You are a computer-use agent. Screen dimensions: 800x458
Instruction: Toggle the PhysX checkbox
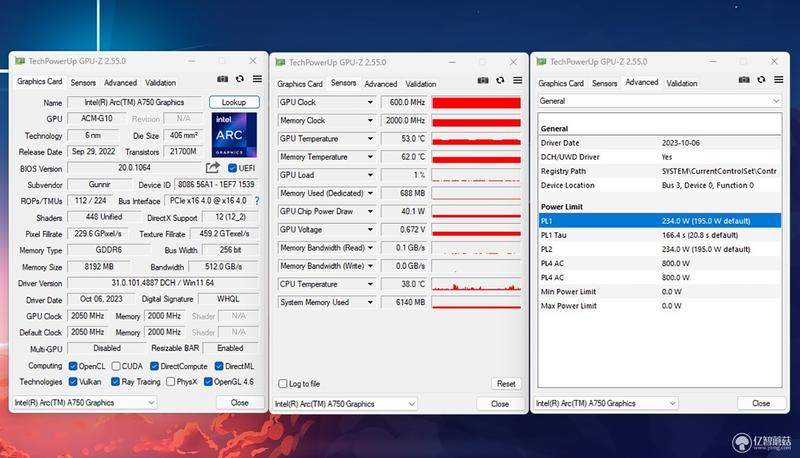[170, 381]
